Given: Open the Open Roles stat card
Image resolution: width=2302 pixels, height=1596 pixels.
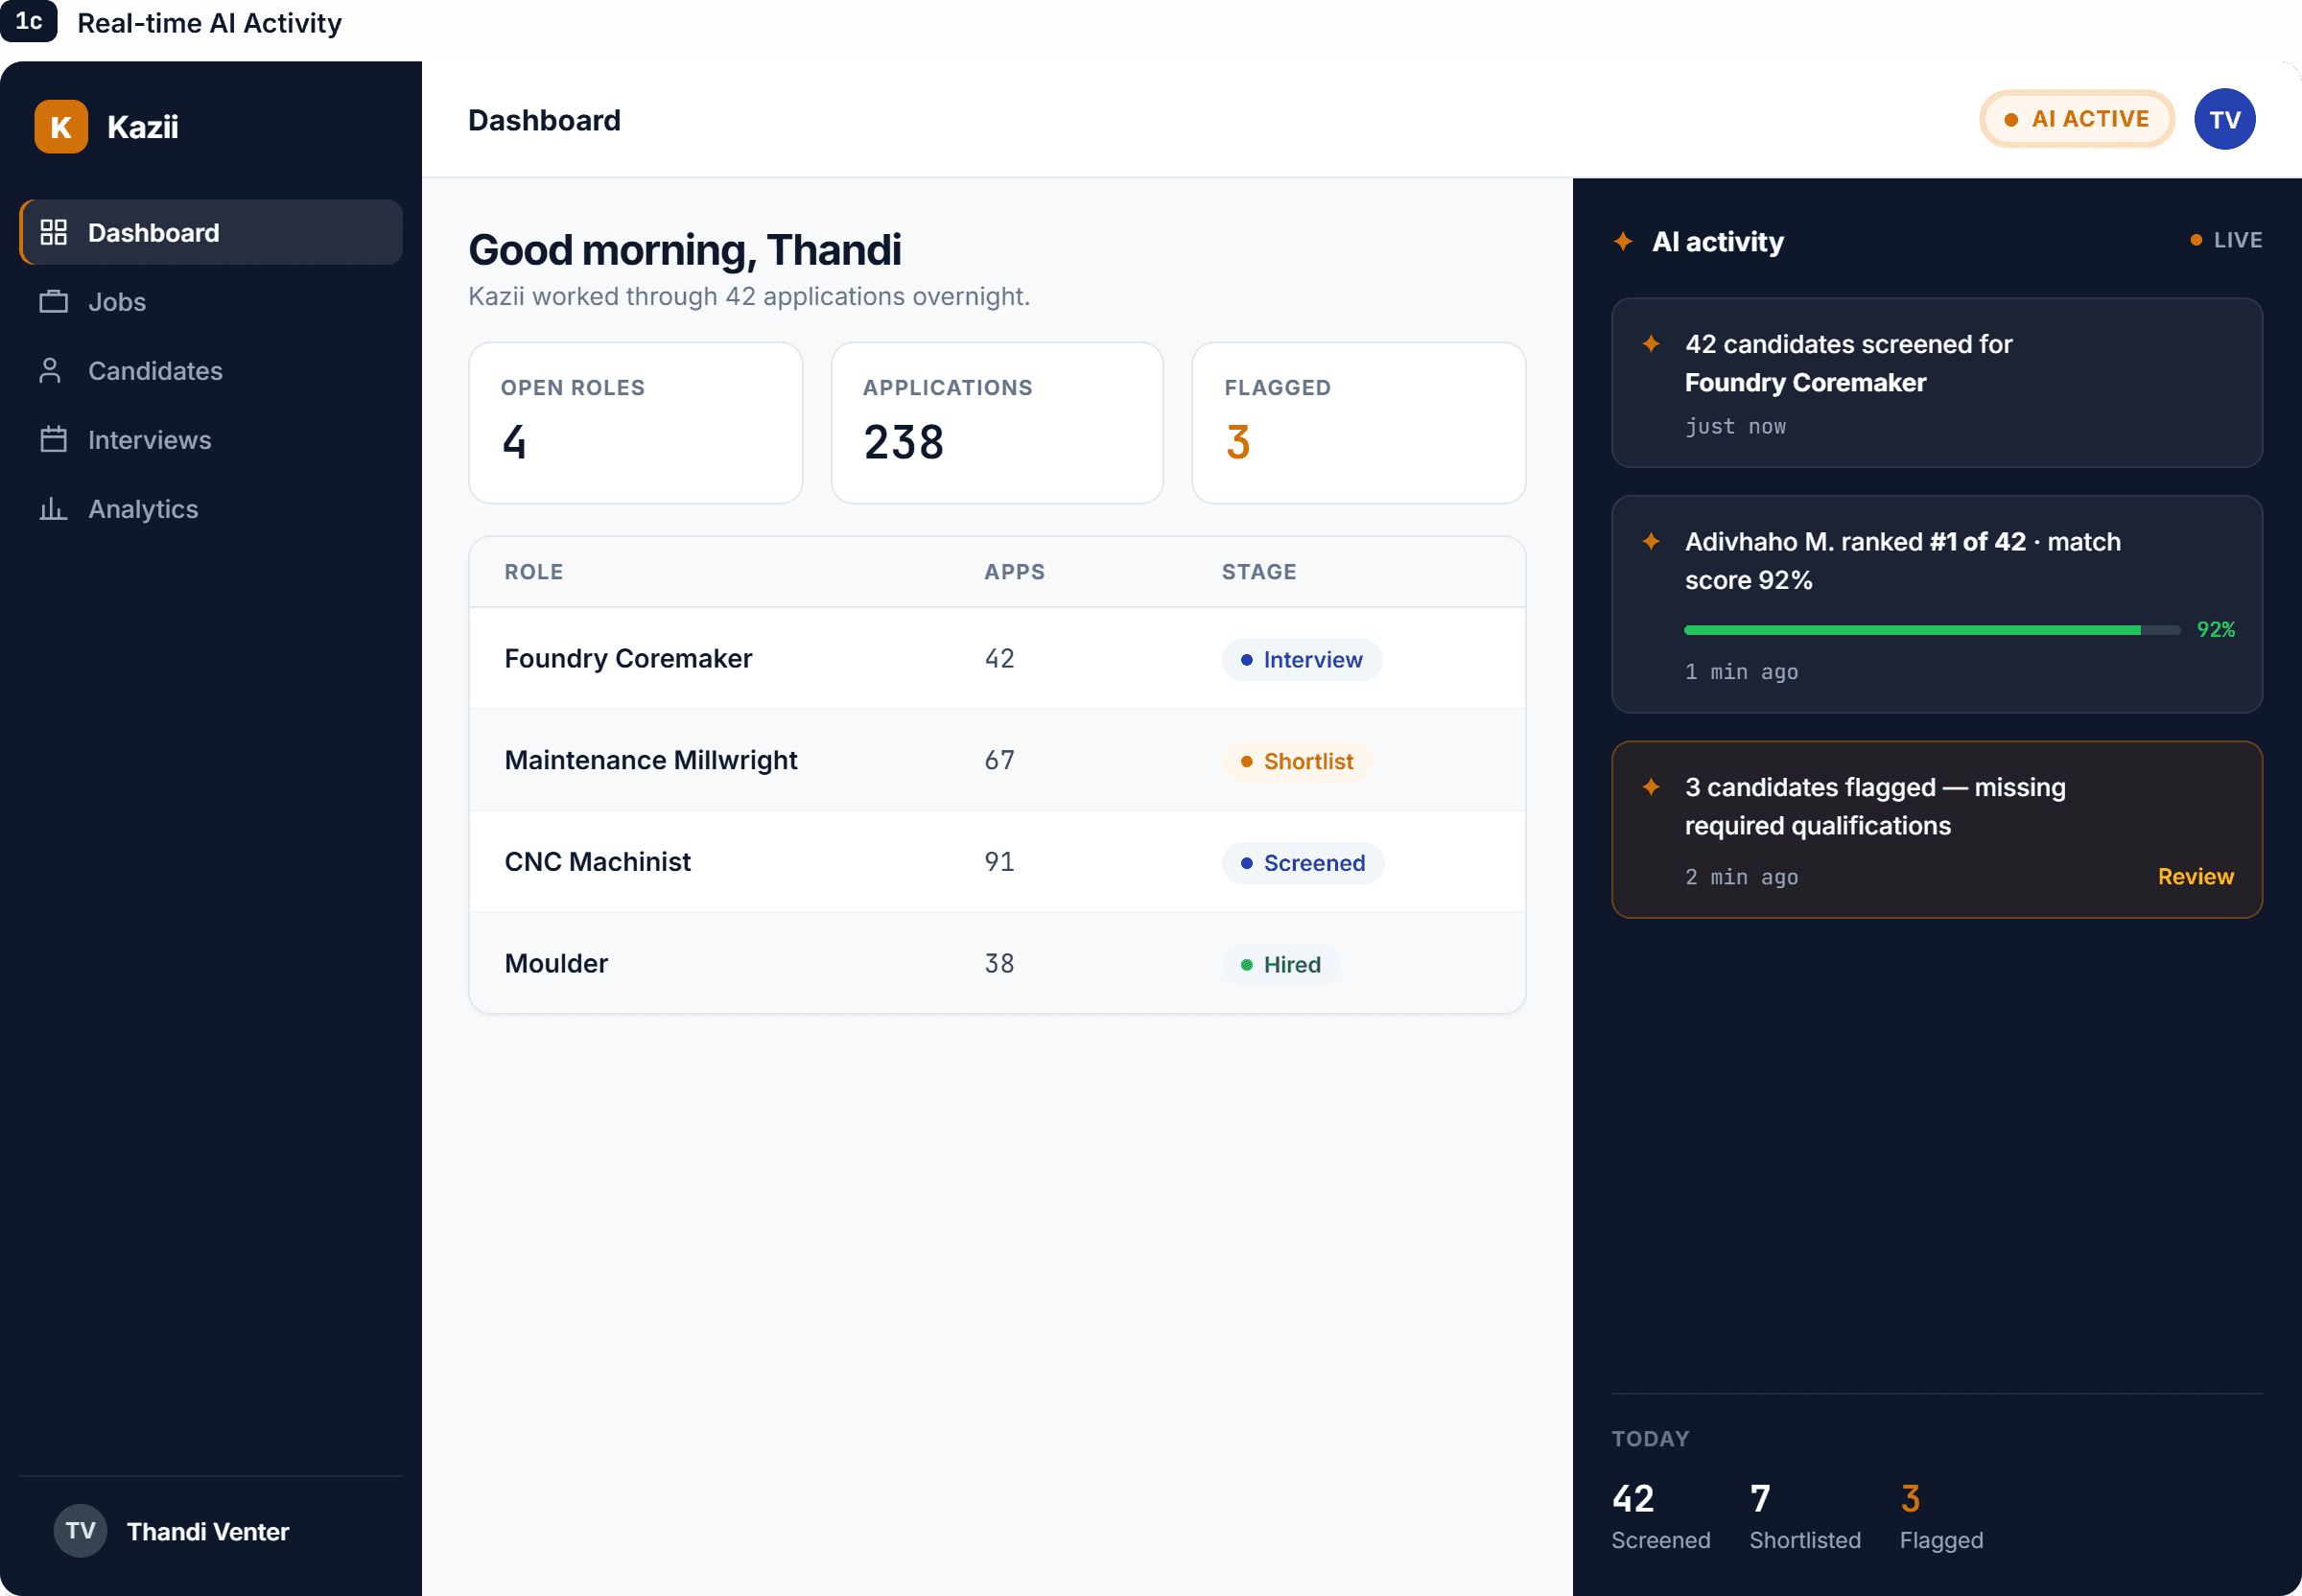Looking at the screenshot, I should click(635, 422).
